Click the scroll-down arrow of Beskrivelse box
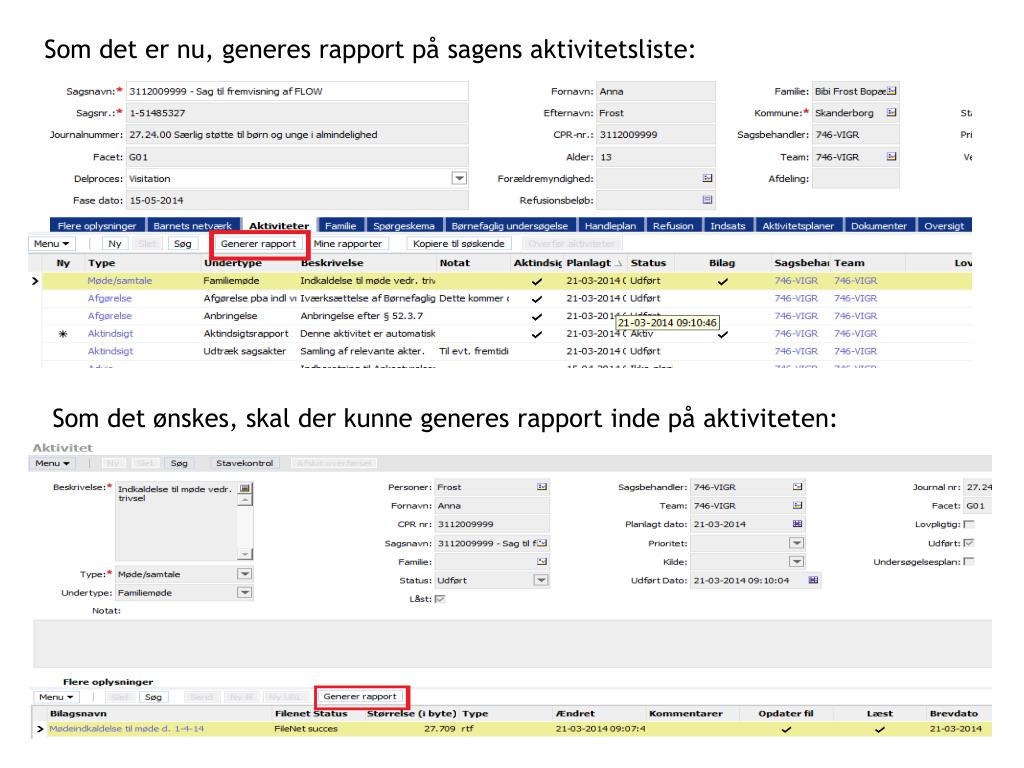Screen dimensions: 1024x768 click(x=245, y=554)
